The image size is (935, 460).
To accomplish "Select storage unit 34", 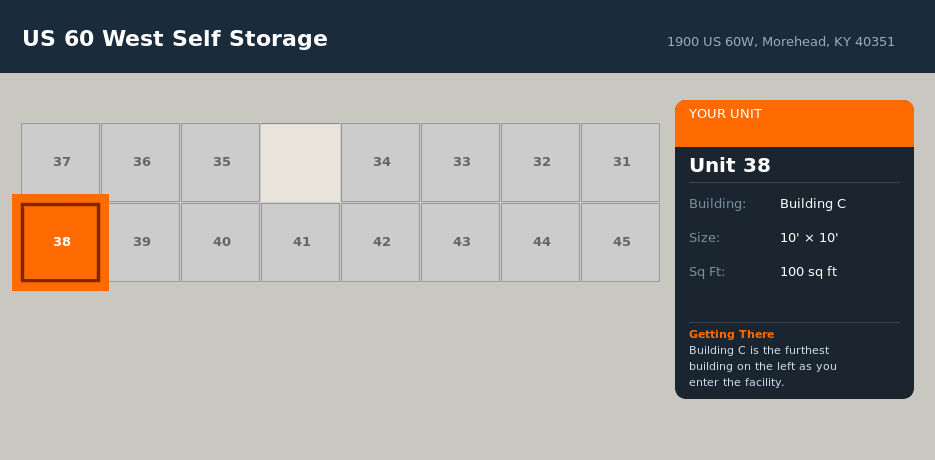I will tap(381, 162).
